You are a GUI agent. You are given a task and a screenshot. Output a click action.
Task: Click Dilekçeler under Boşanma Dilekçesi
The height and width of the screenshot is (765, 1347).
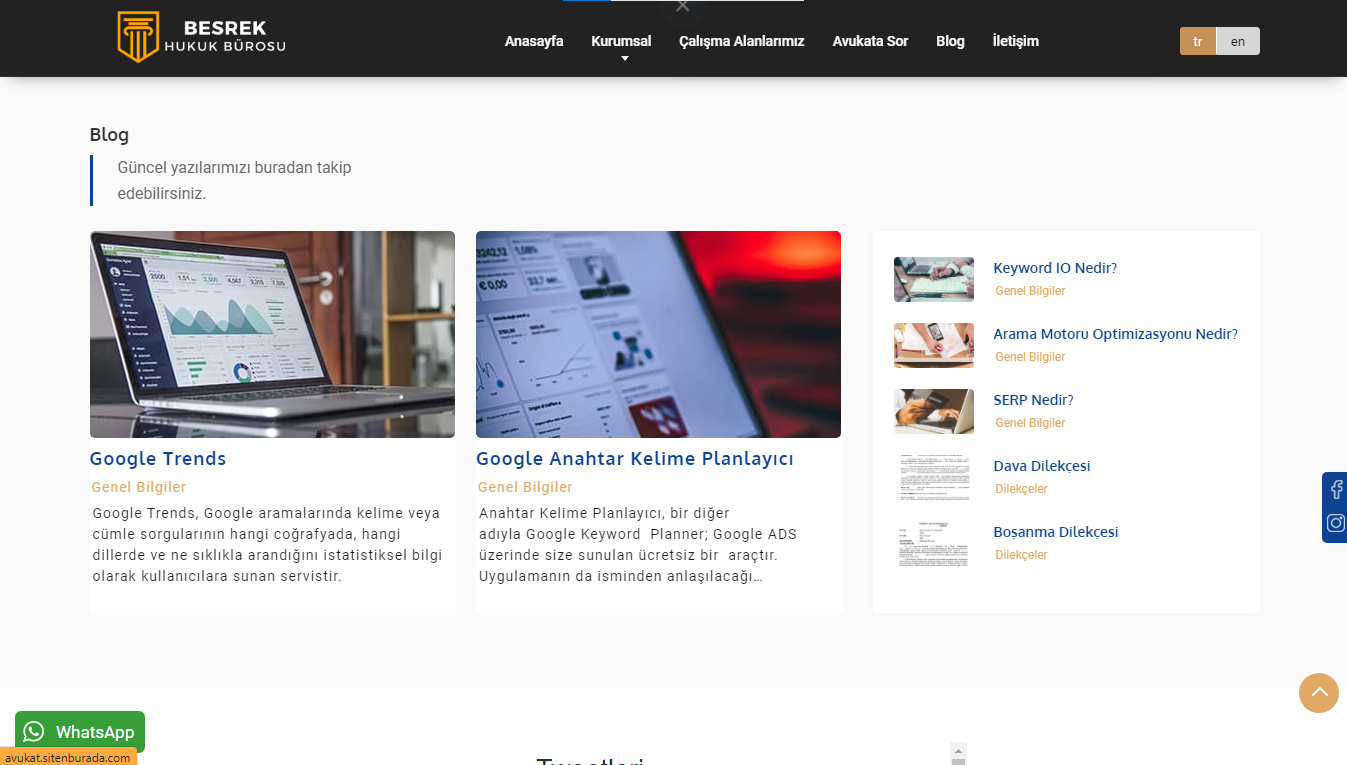point(1021,555)
